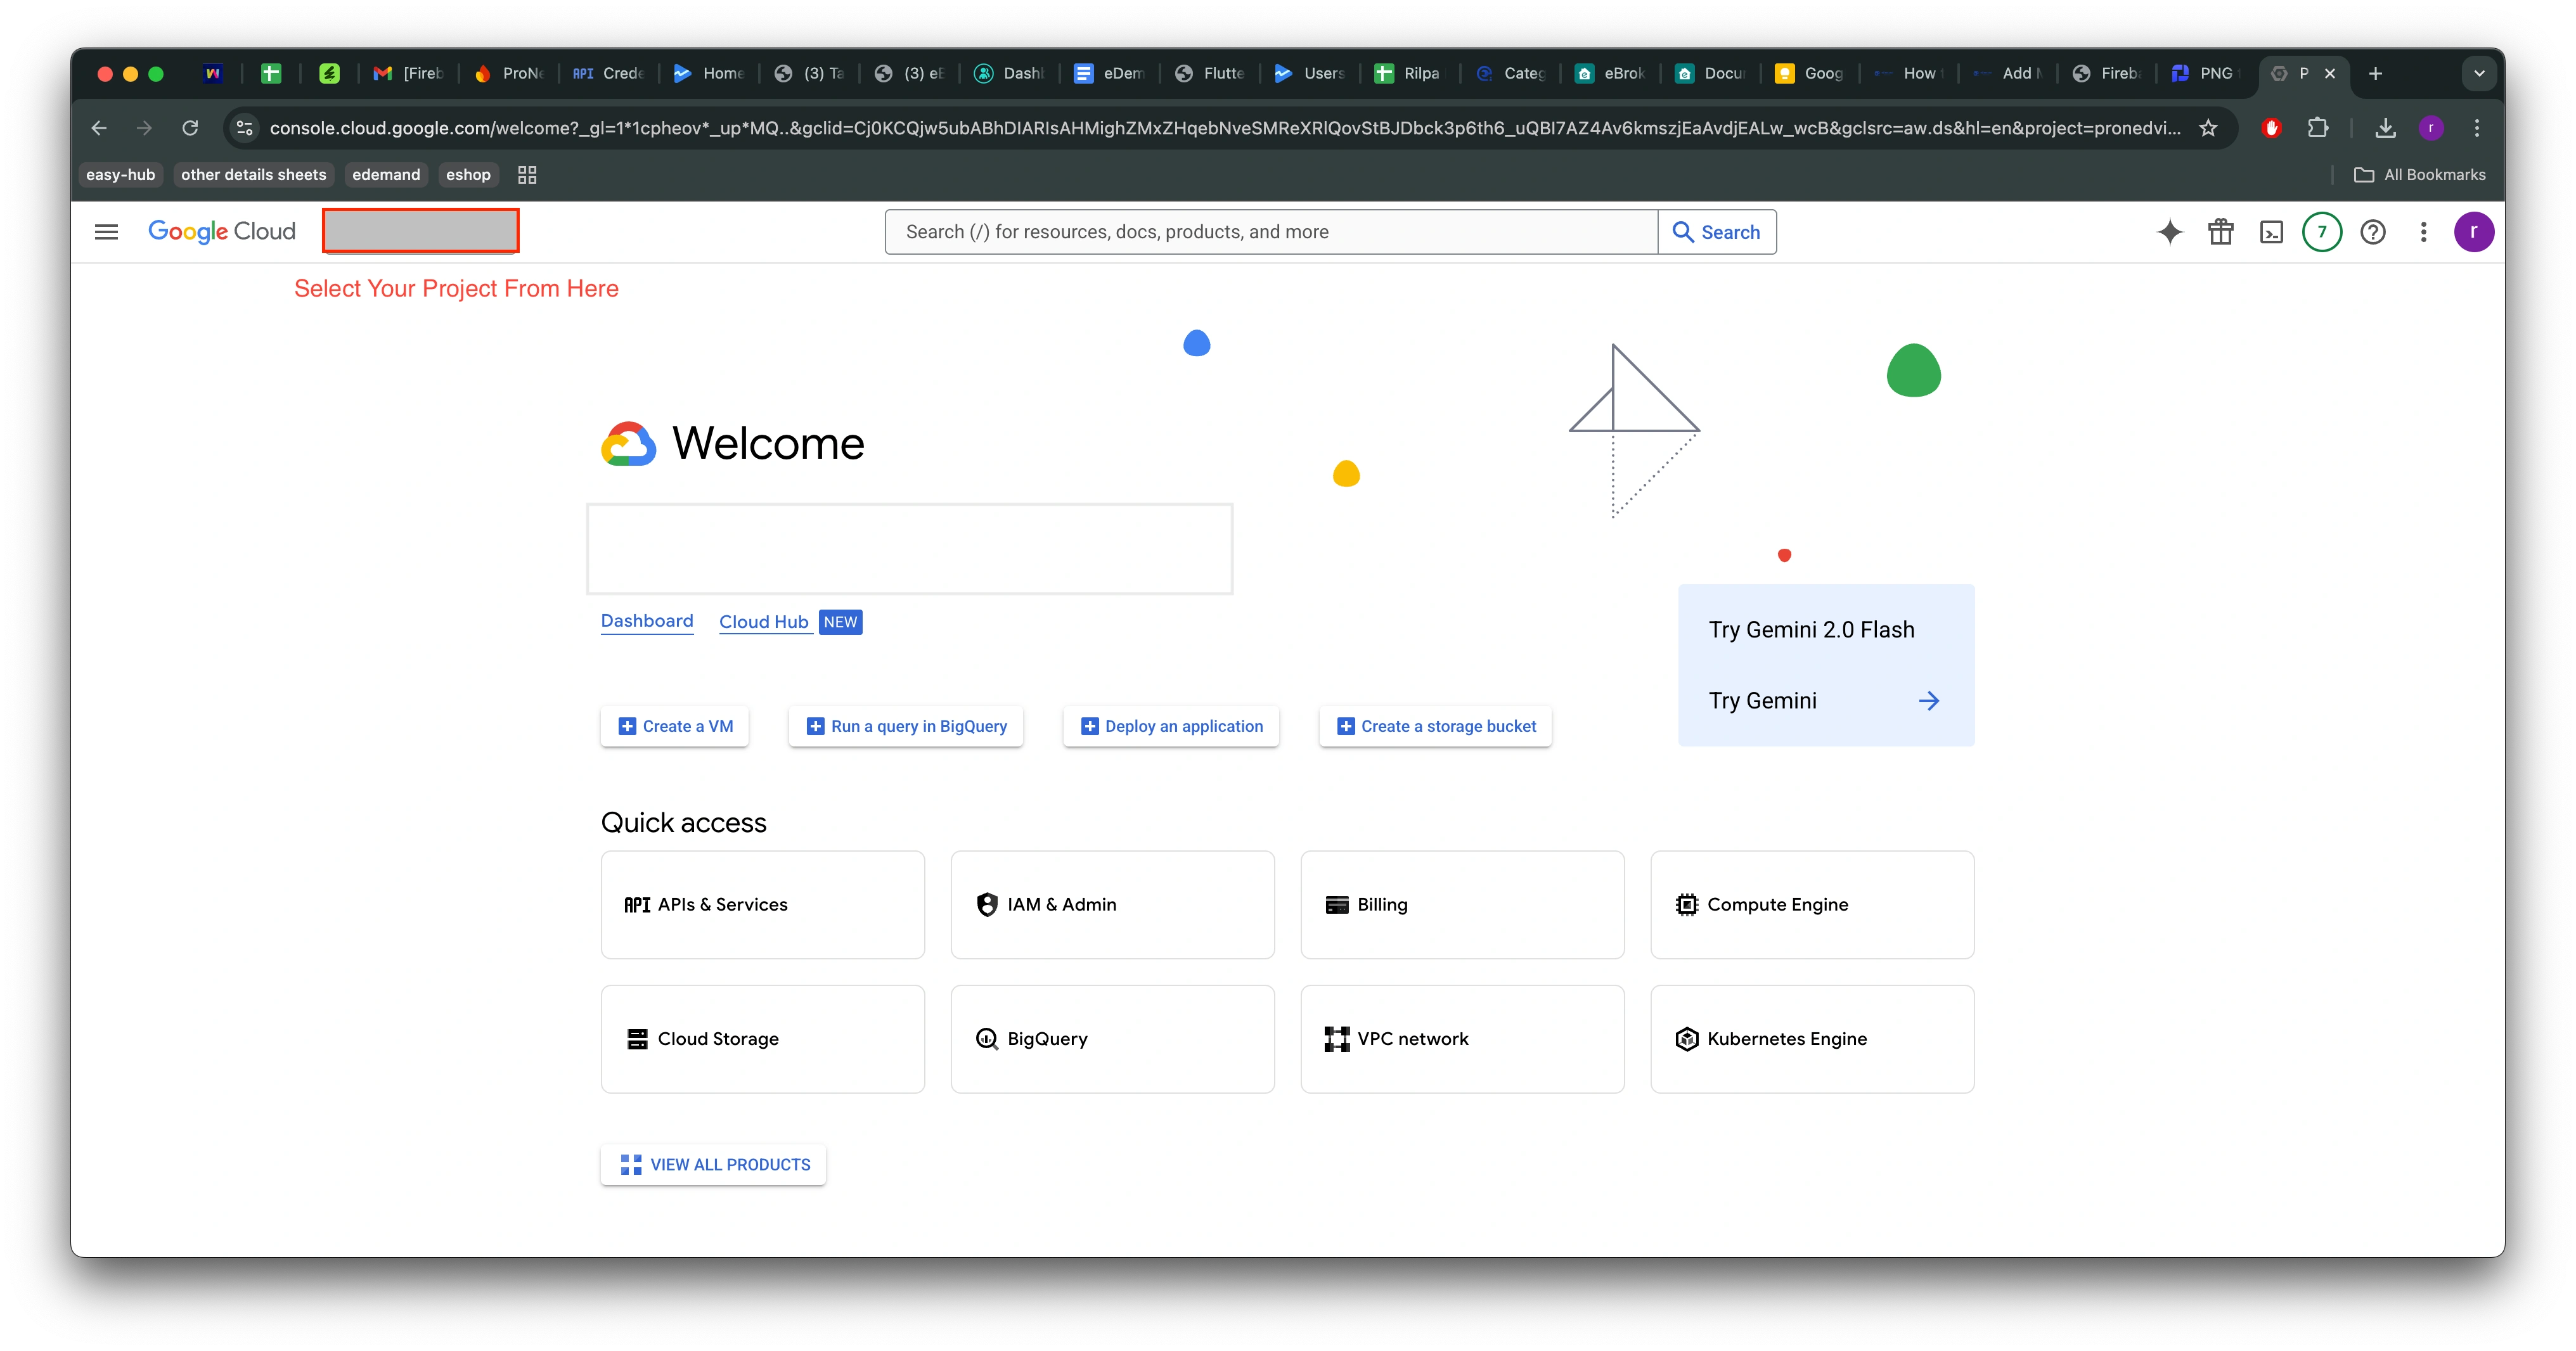Open Gemini AI assistant sparkle icon

point(2169,232)
